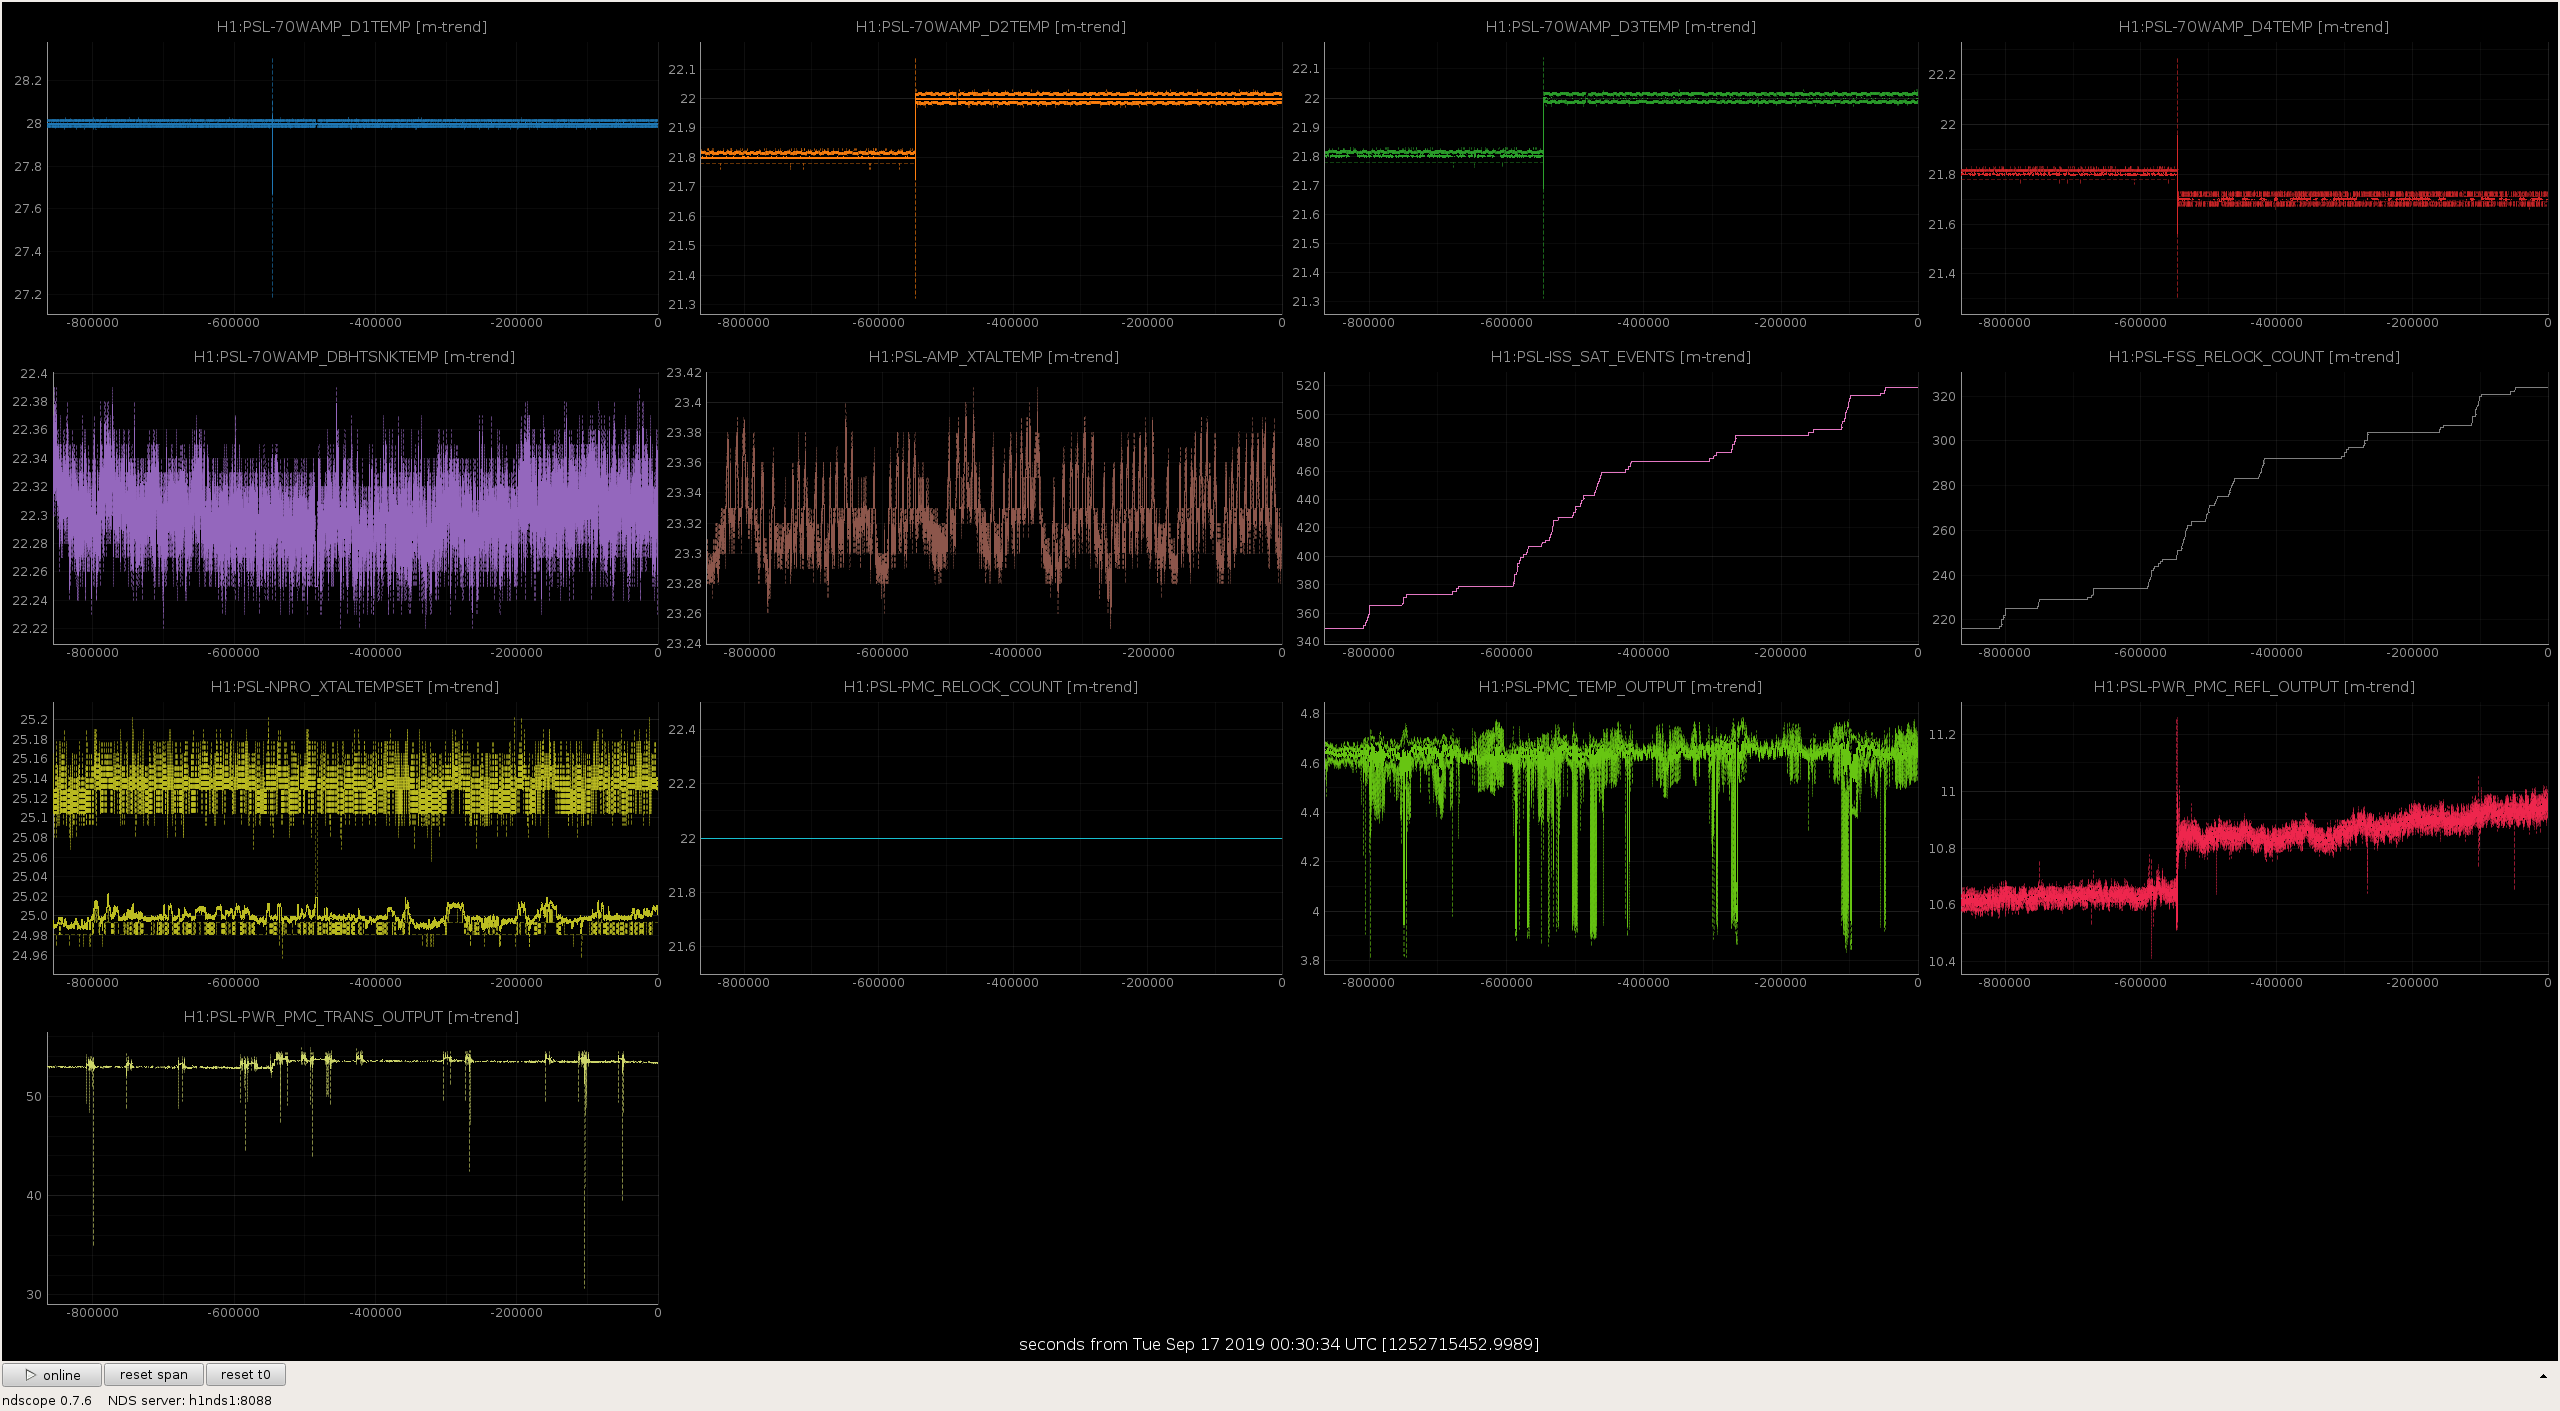
Task: Click the reset t0 button
Action: [x=246, y=1375]
